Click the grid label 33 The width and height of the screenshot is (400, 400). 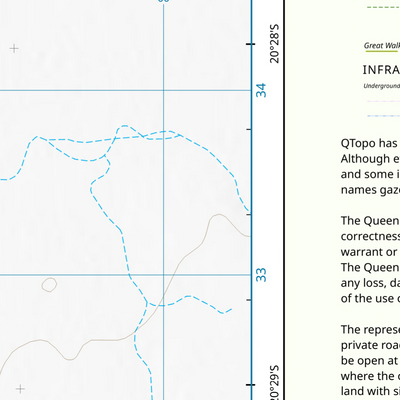click(x=262, y=275)
